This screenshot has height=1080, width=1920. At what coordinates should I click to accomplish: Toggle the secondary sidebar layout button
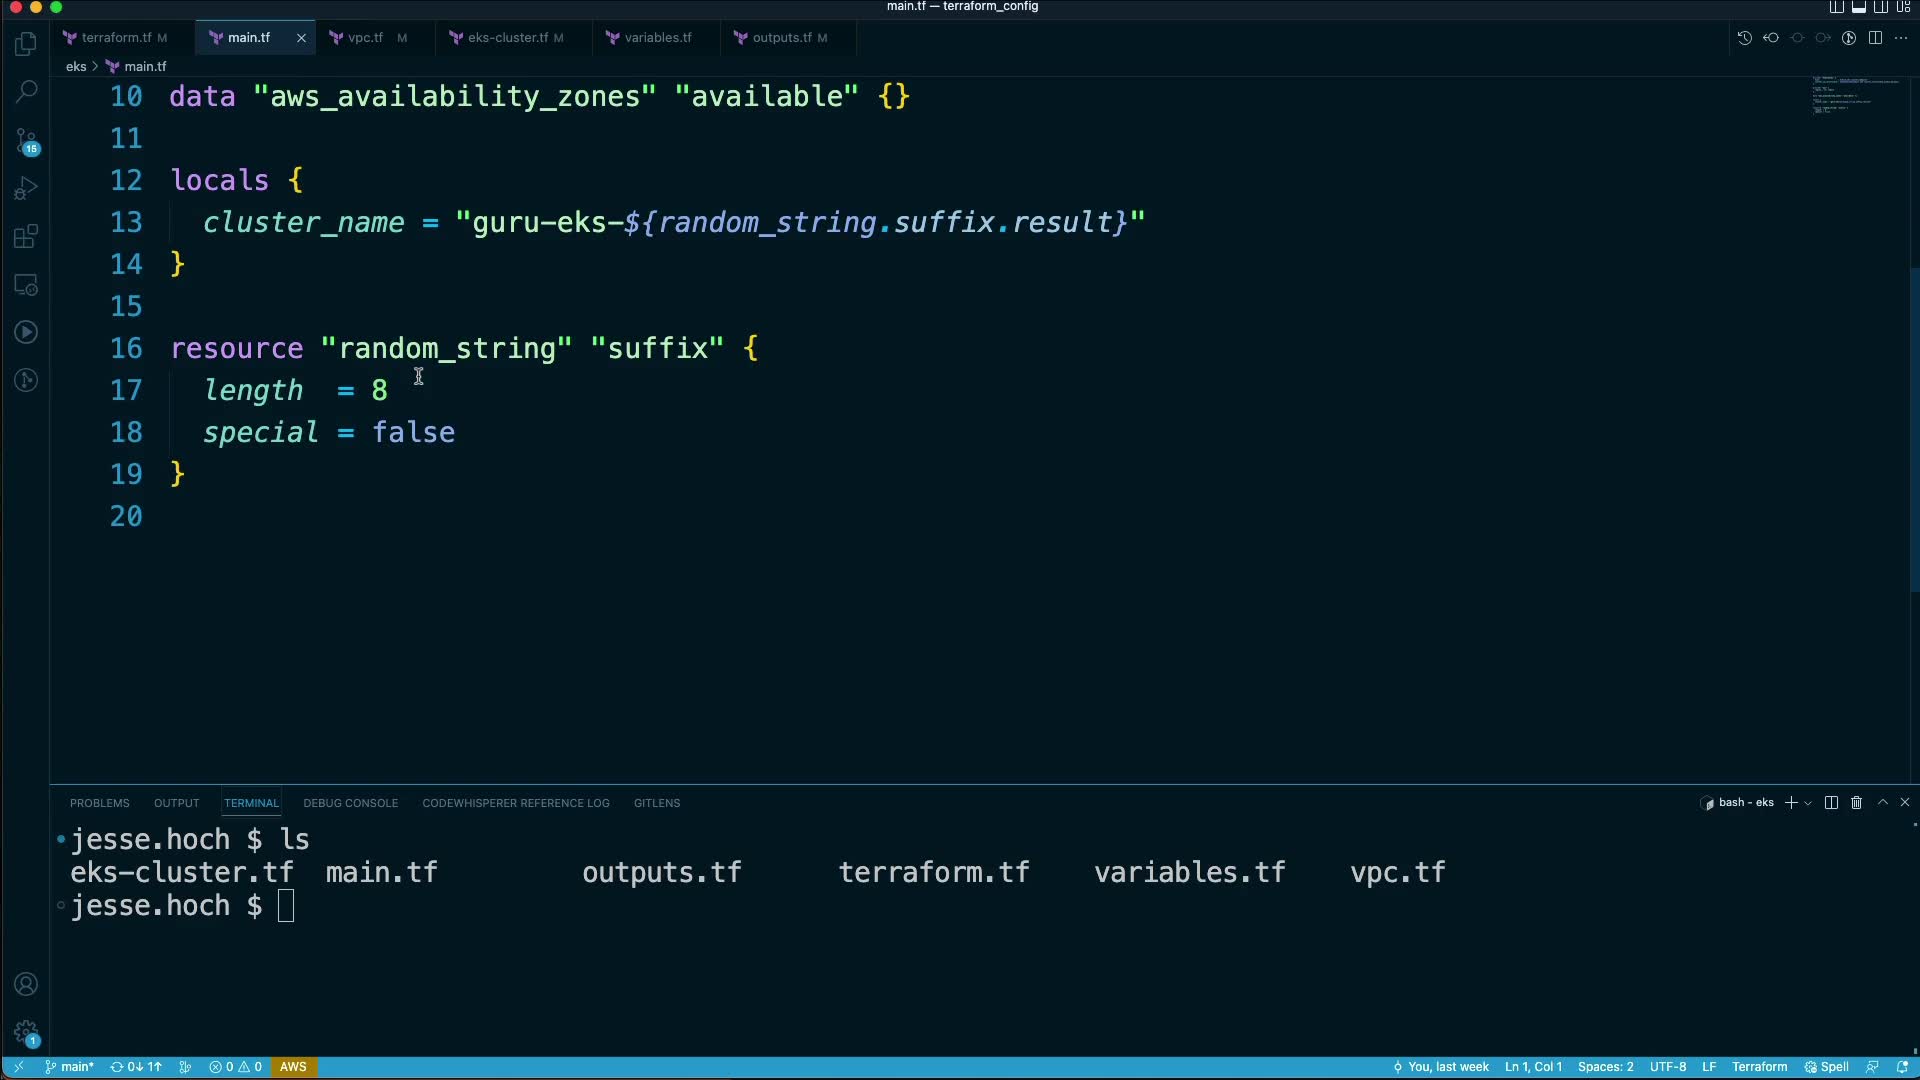pyautogui.click(x=1881, y=7)
